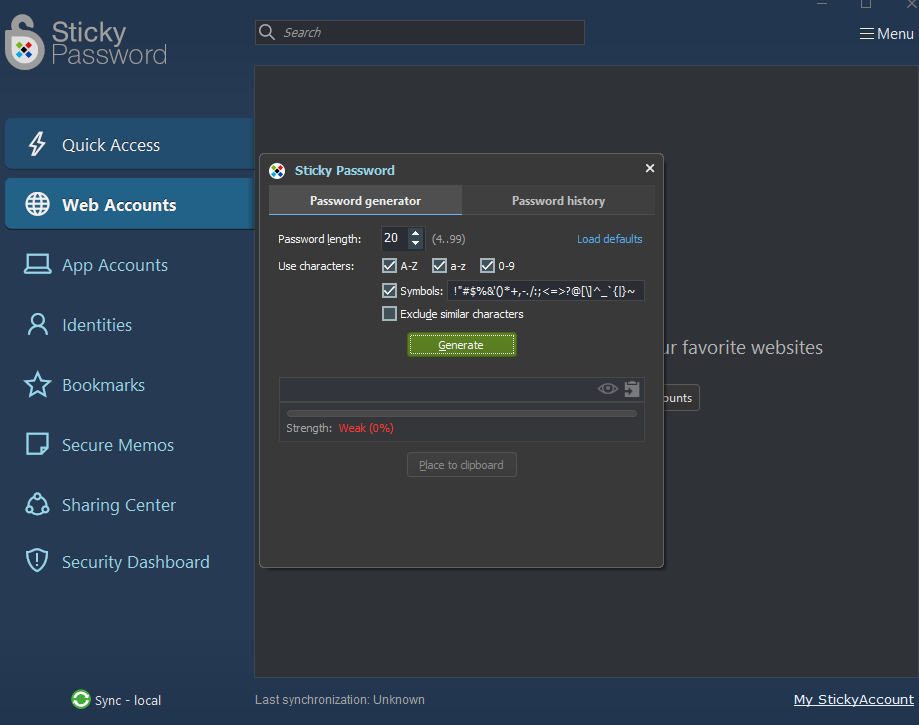Open Secure Memos sidebar label

point(118,445)
